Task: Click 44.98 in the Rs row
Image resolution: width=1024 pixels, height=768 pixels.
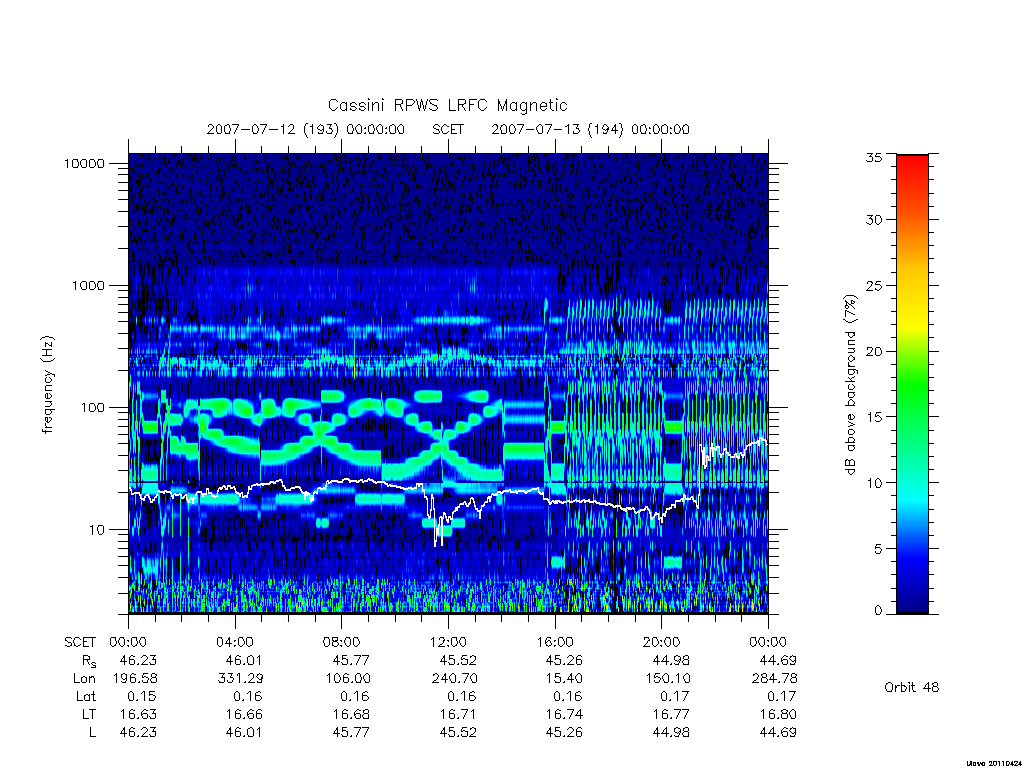Action: pos(671,660)
